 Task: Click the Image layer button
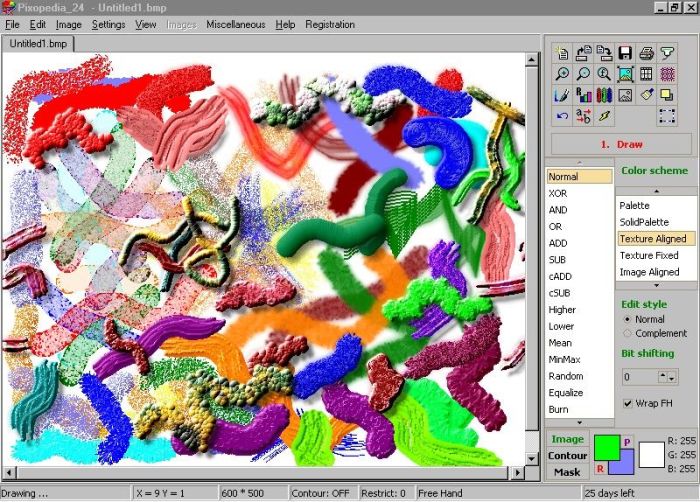567,439
